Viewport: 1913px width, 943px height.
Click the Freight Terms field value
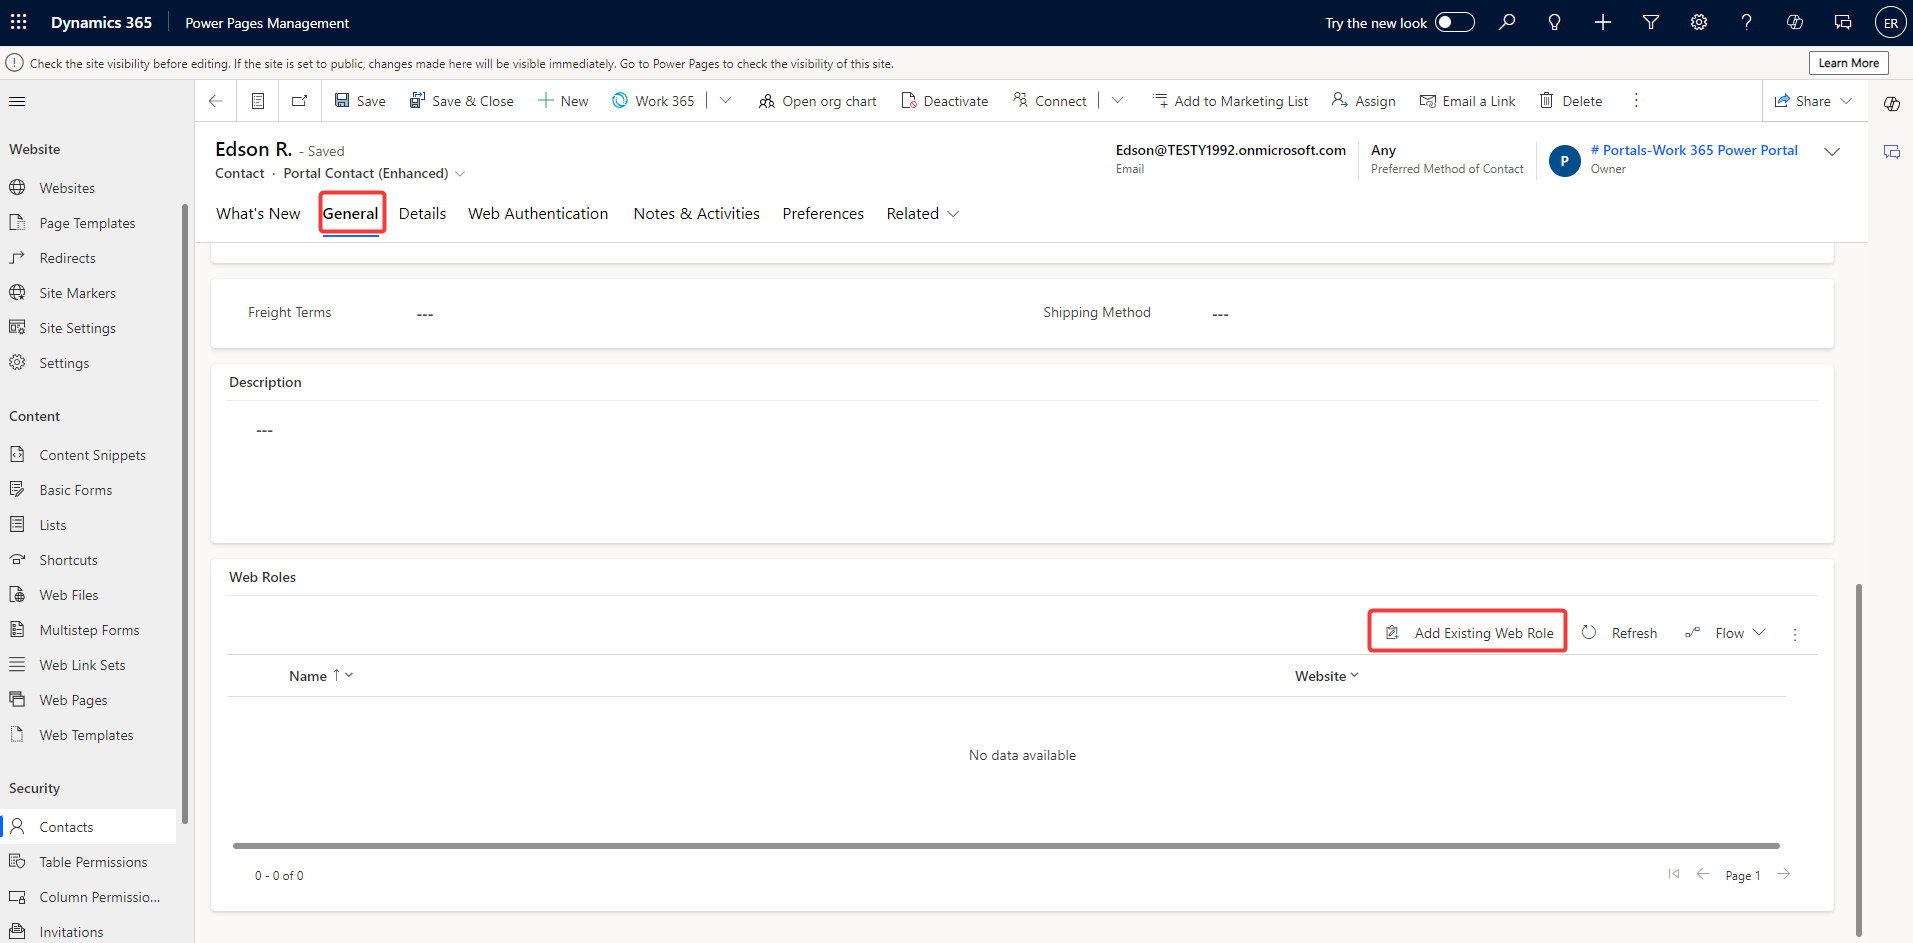(425, 314)
